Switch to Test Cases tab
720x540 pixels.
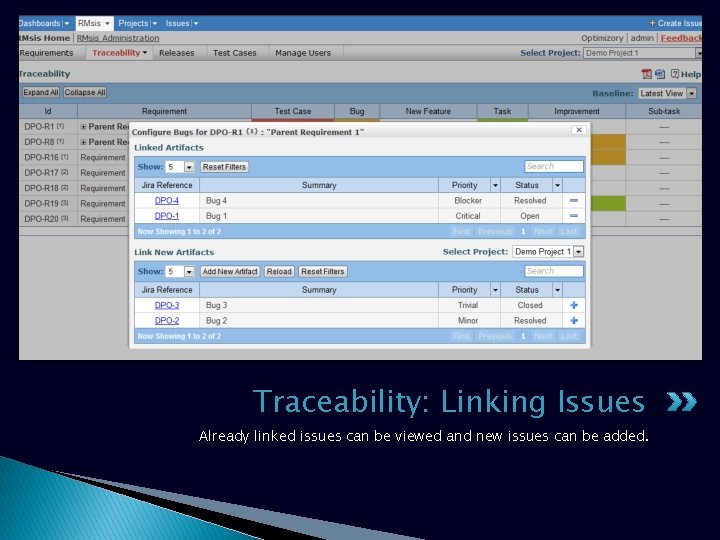[x=235, y=53]
